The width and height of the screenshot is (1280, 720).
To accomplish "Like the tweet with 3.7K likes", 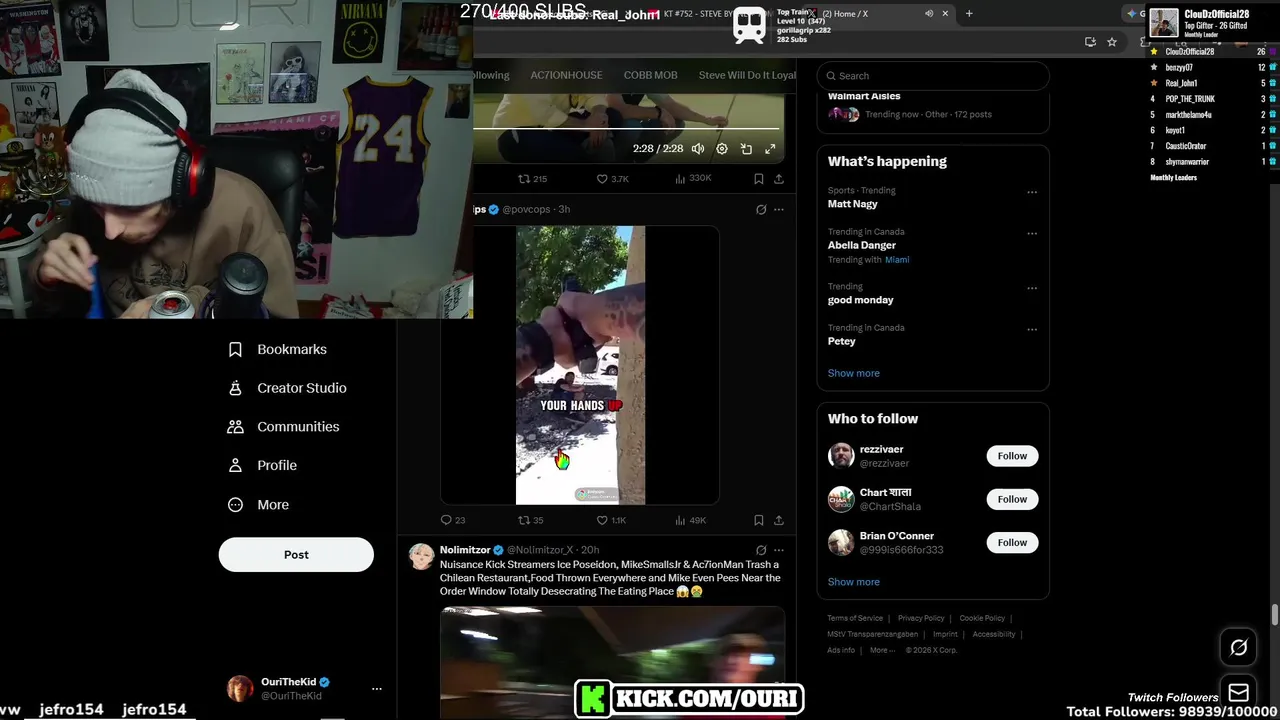I will pos(612,179).
